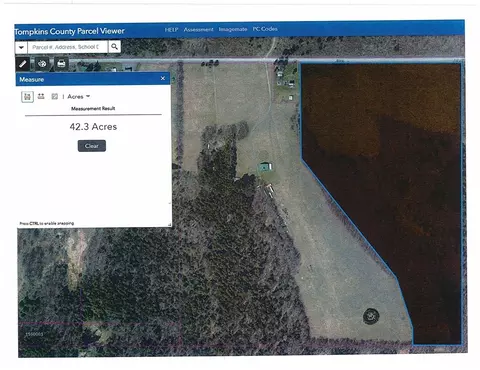Click the green-roofed building on the map
The height and width of the screenshot is (370, 480).
click(x=266, y=167)
